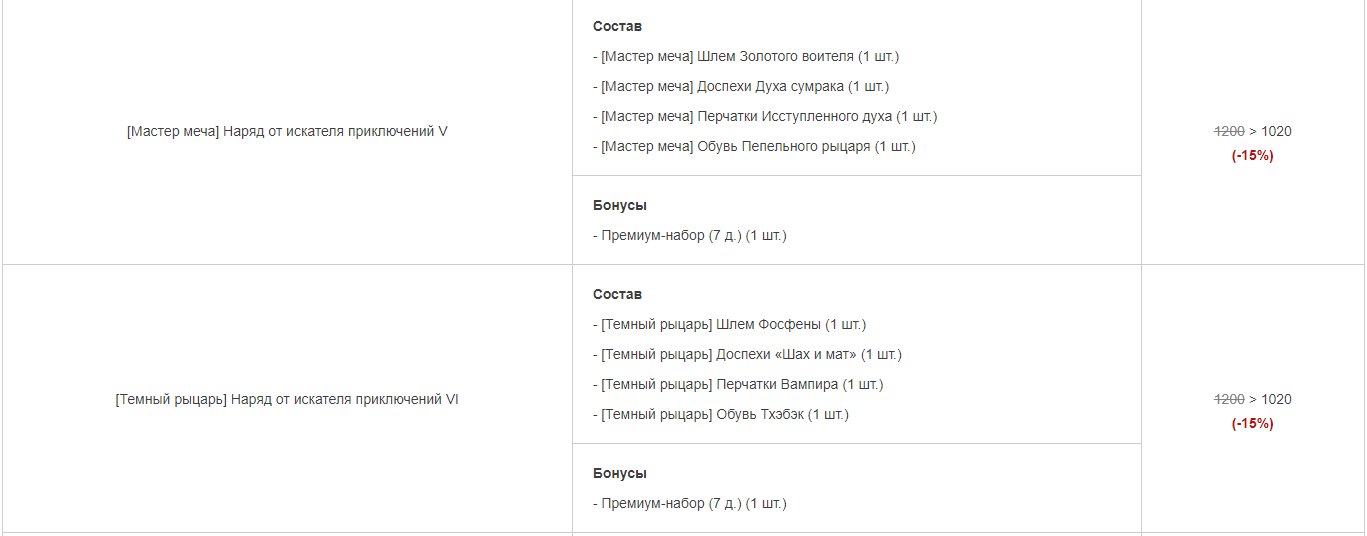Click Премиум-набор bonus in Мастер меча row
Screen dimensions: 1367x536
pyautogui.click(x=690, y=235)
